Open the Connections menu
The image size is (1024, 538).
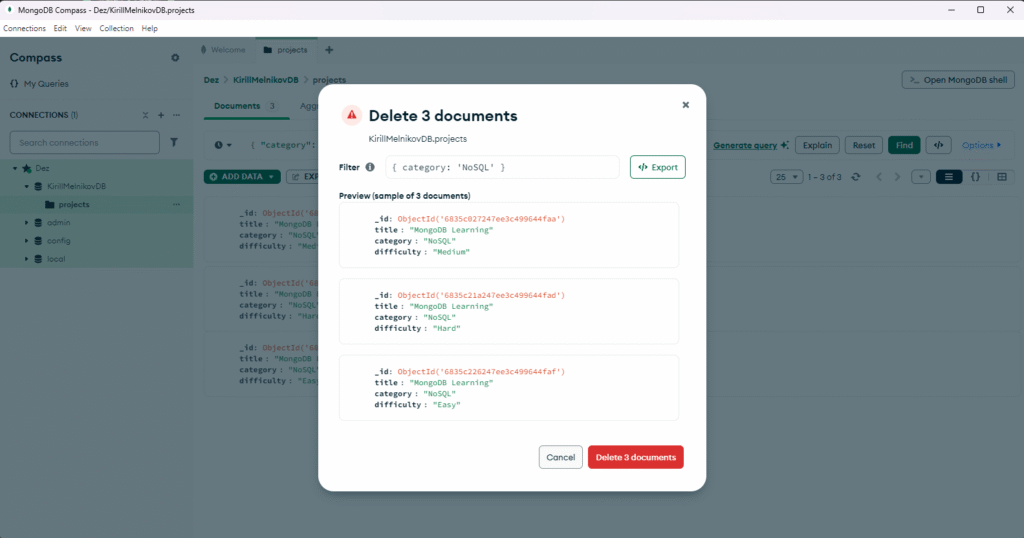click(24, 29)
